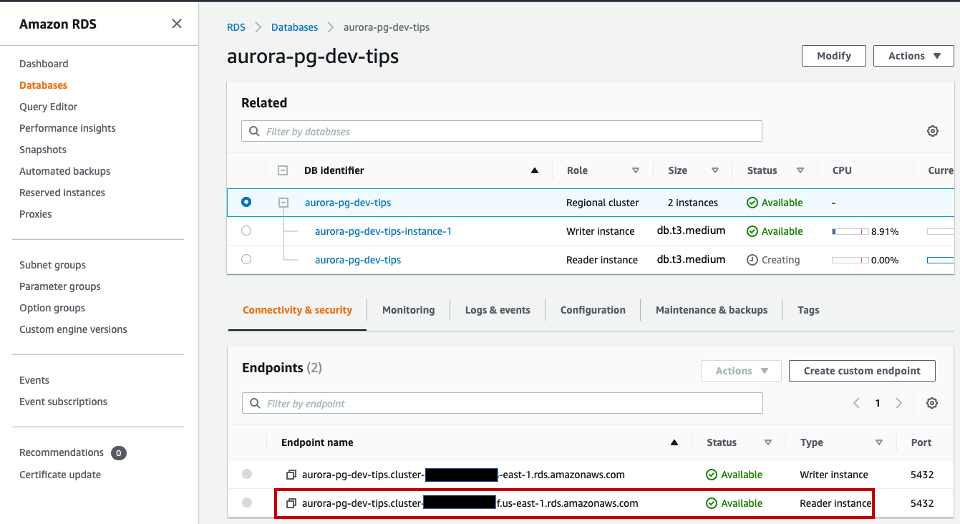Open Endpoints table settings gear
Viewport: 960px width, 524px height.
pos(932,403)
